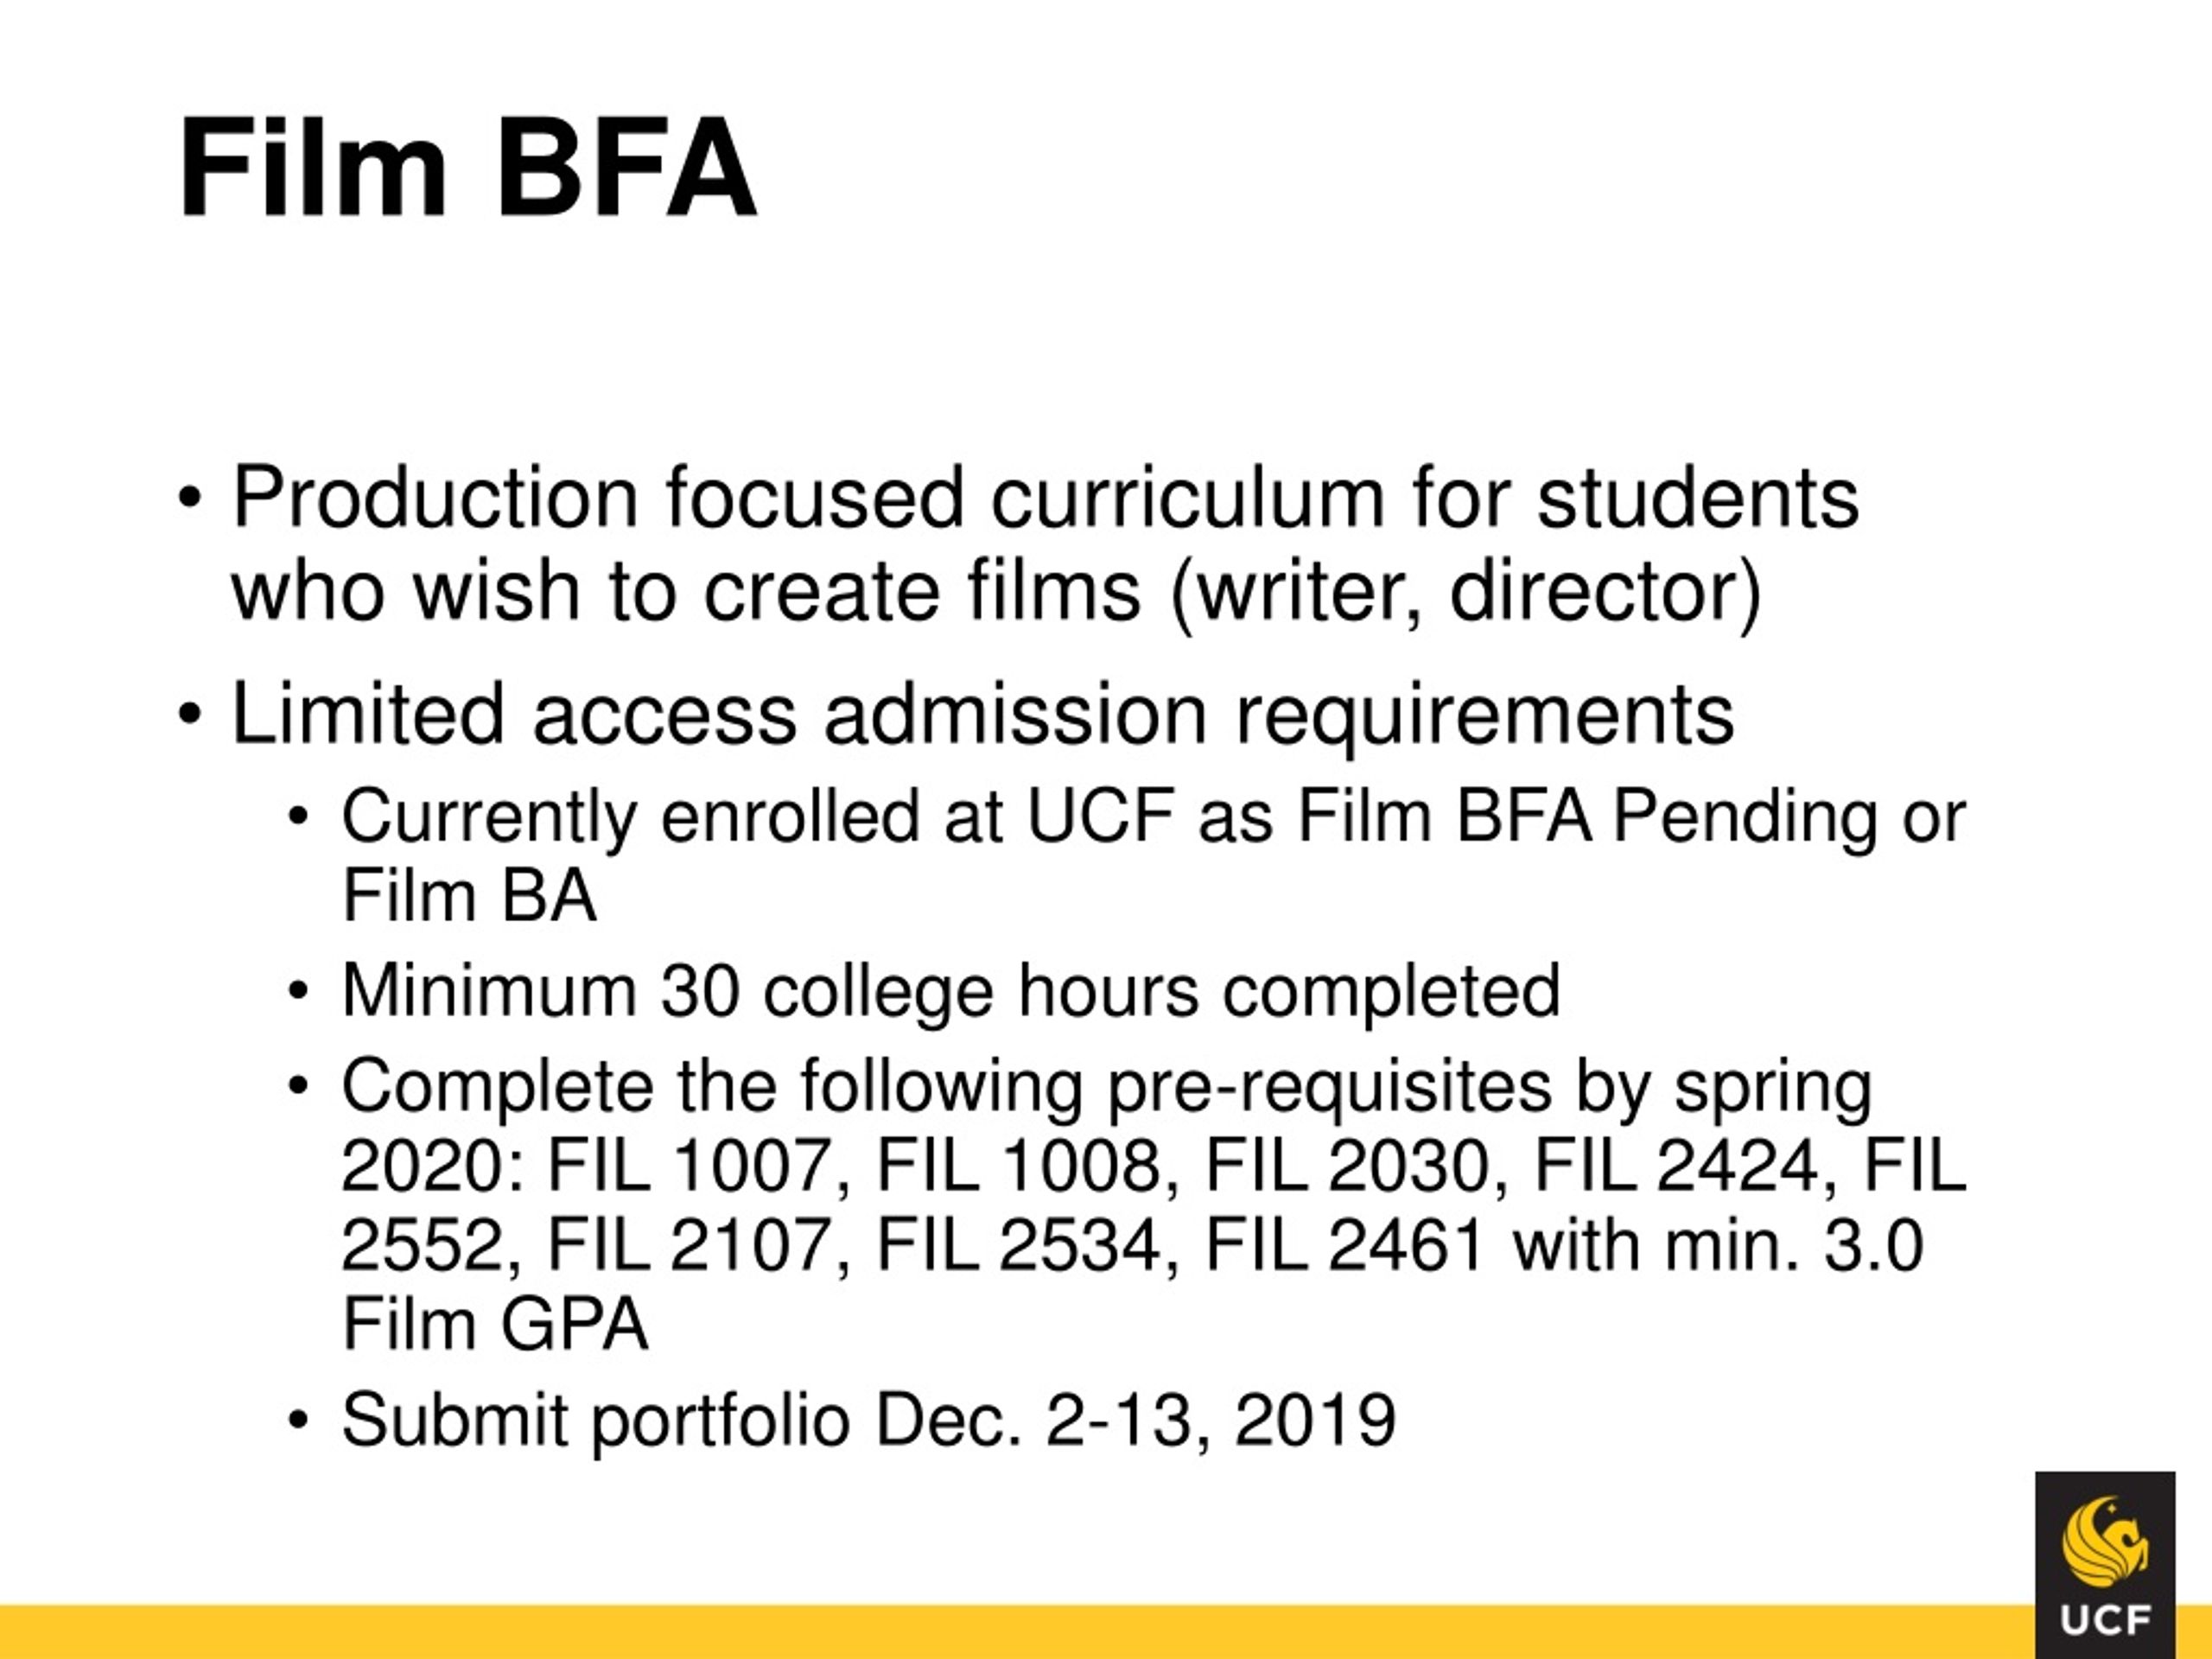Click the bullet before Production focused curriculum
Screen dimensions: 2212x1659
click(192, 498)
